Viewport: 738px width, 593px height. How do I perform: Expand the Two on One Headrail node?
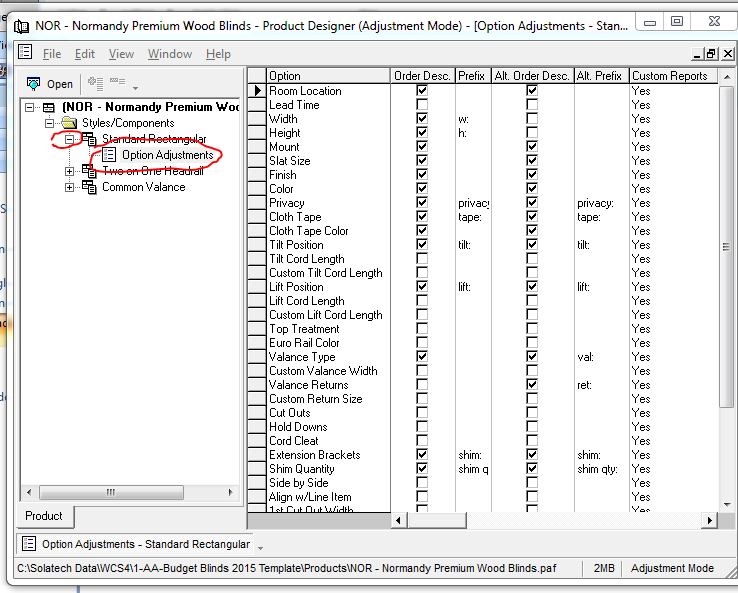coord(69,171)
